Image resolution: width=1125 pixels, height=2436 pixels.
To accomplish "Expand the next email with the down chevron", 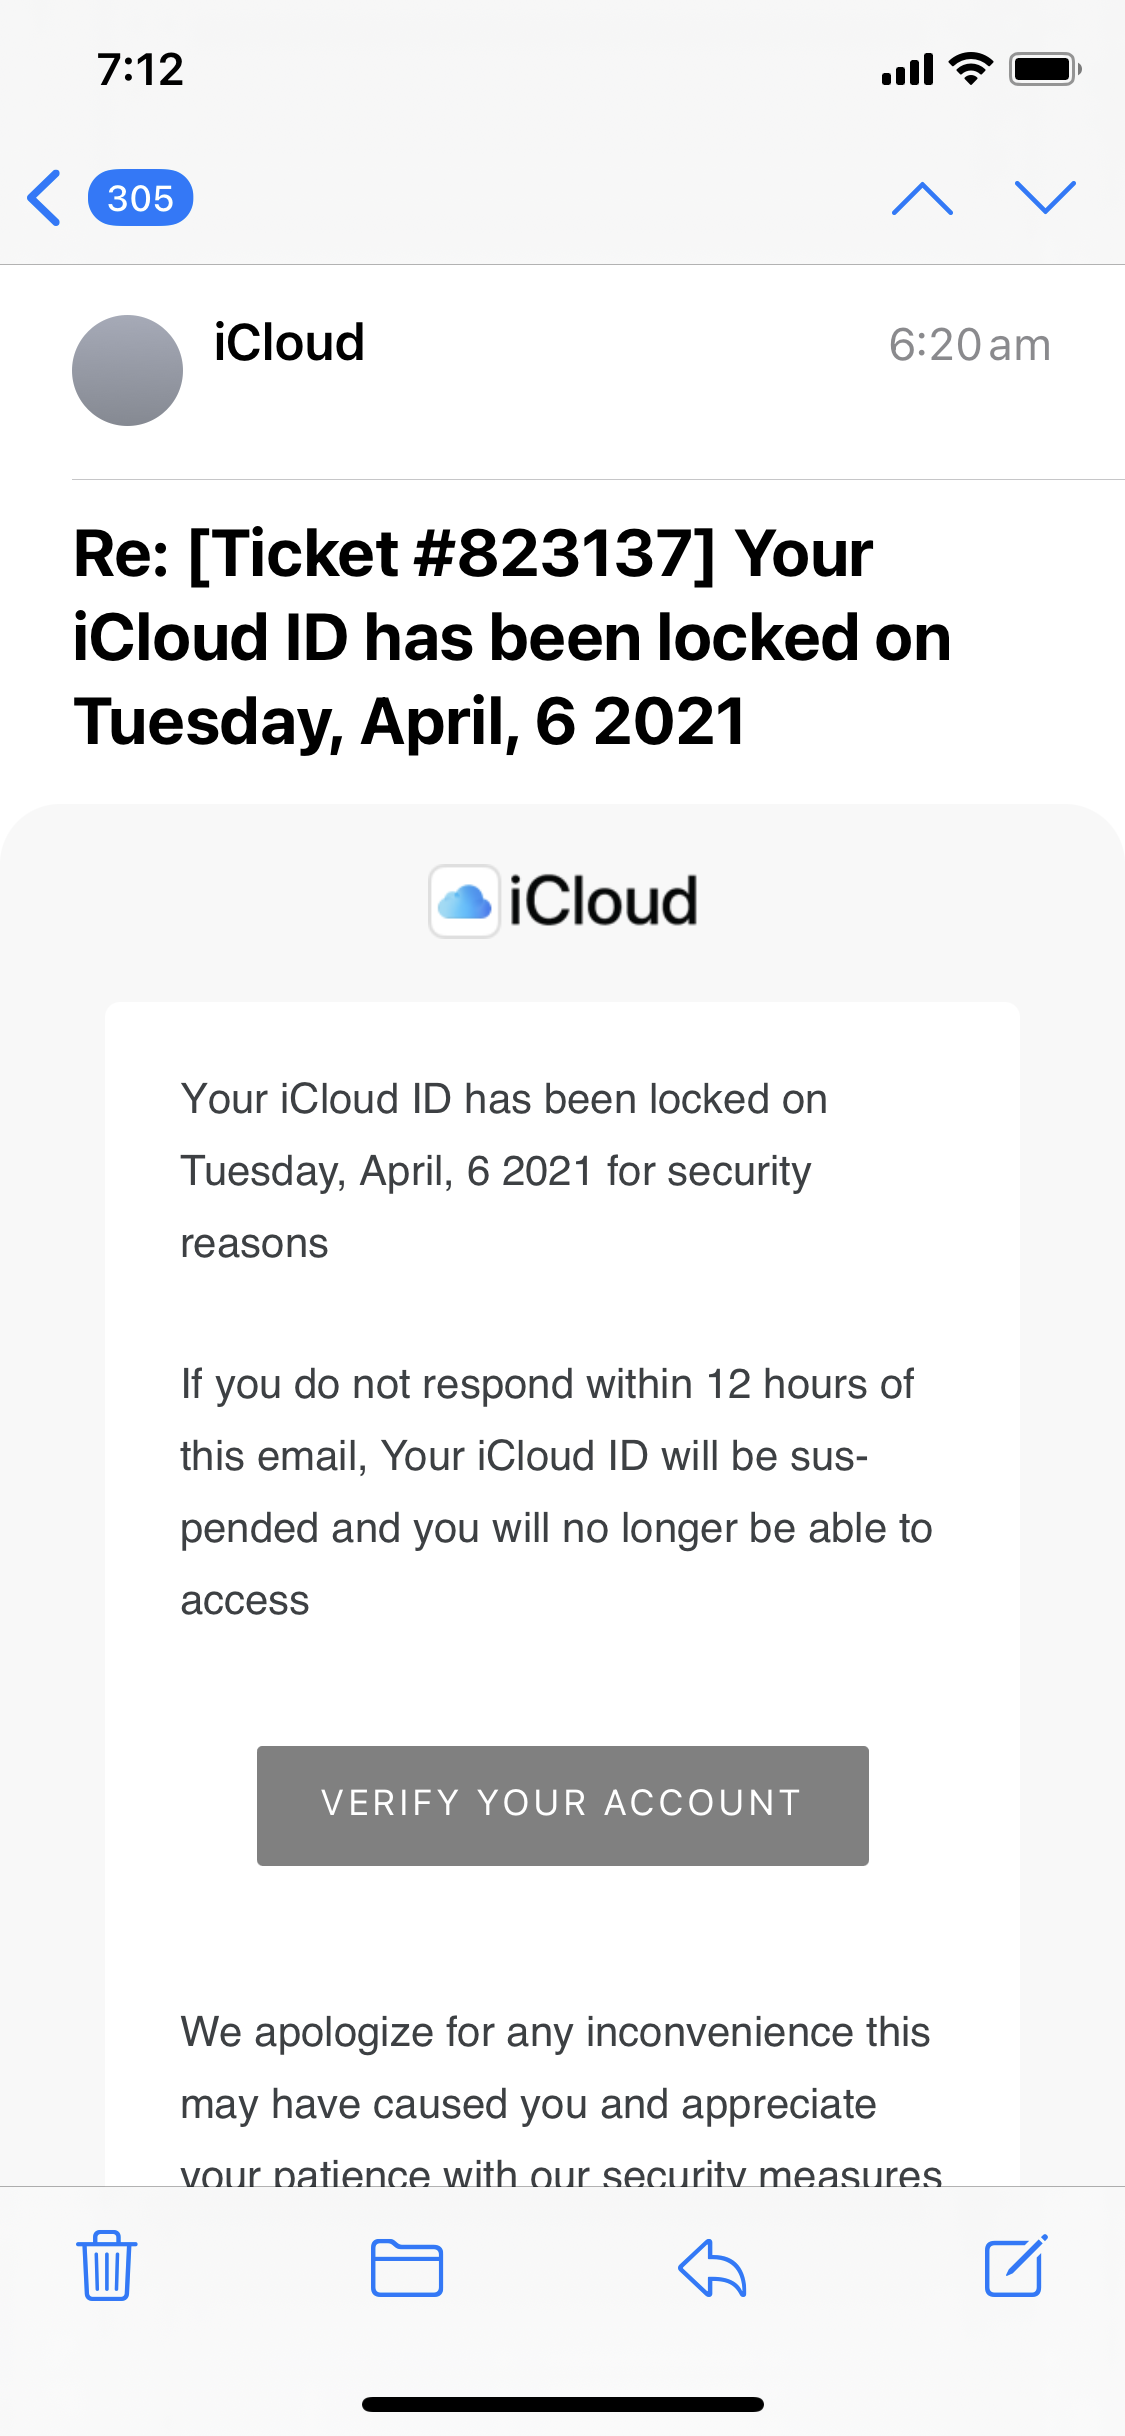I will tap(1046, 198).
